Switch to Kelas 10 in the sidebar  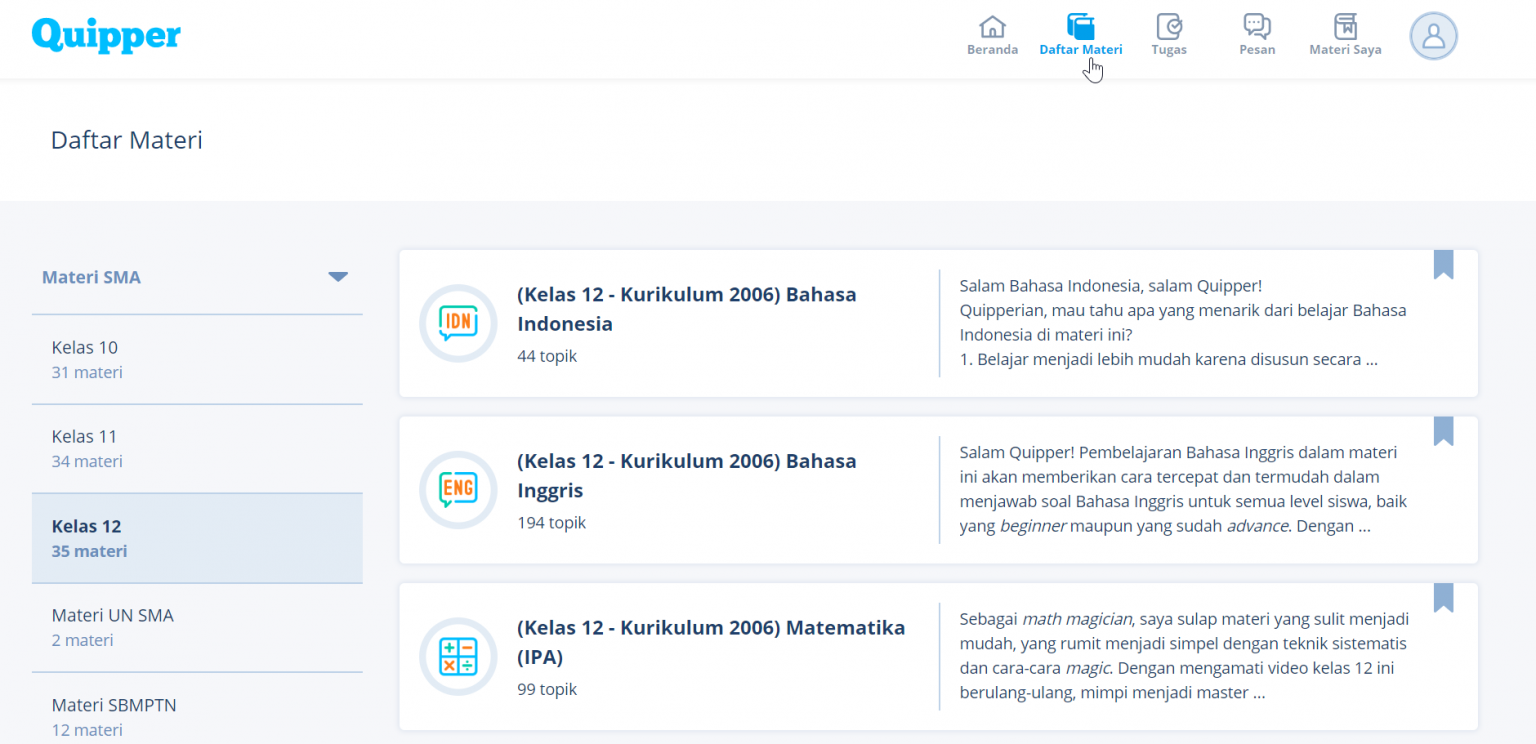click(x=84, y=347)
